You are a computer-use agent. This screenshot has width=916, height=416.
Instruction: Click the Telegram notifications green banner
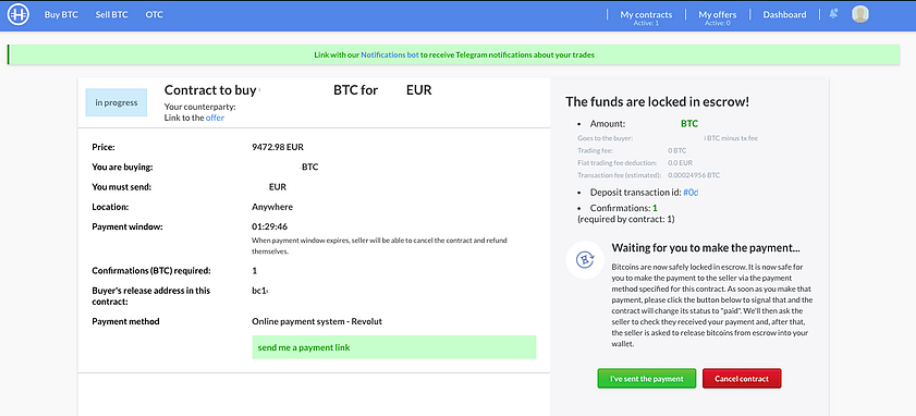click(454, 55)
